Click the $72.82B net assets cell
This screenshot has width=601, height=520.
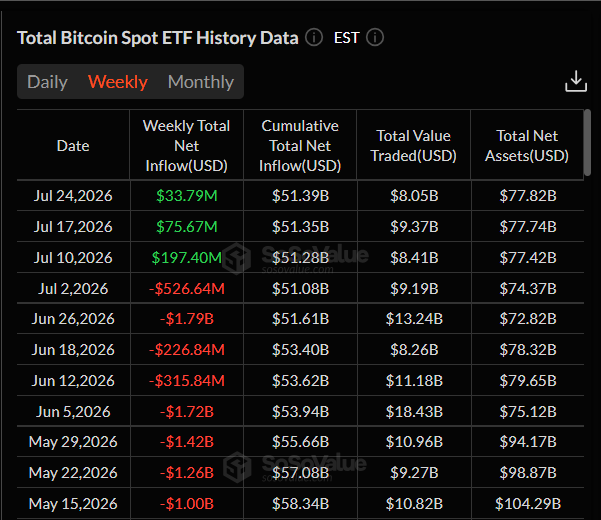(528, 319)
